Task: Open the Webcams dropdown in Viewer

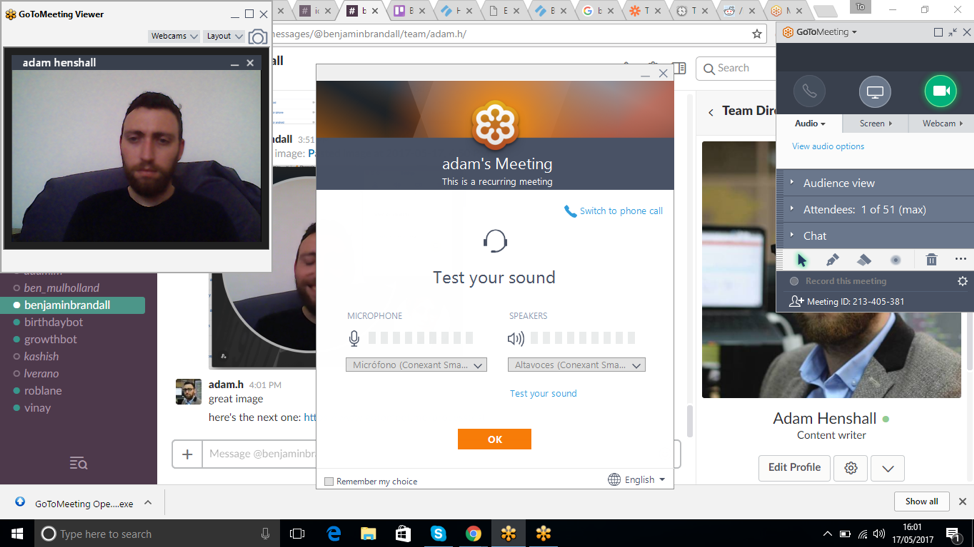Action: pos(174,36)
